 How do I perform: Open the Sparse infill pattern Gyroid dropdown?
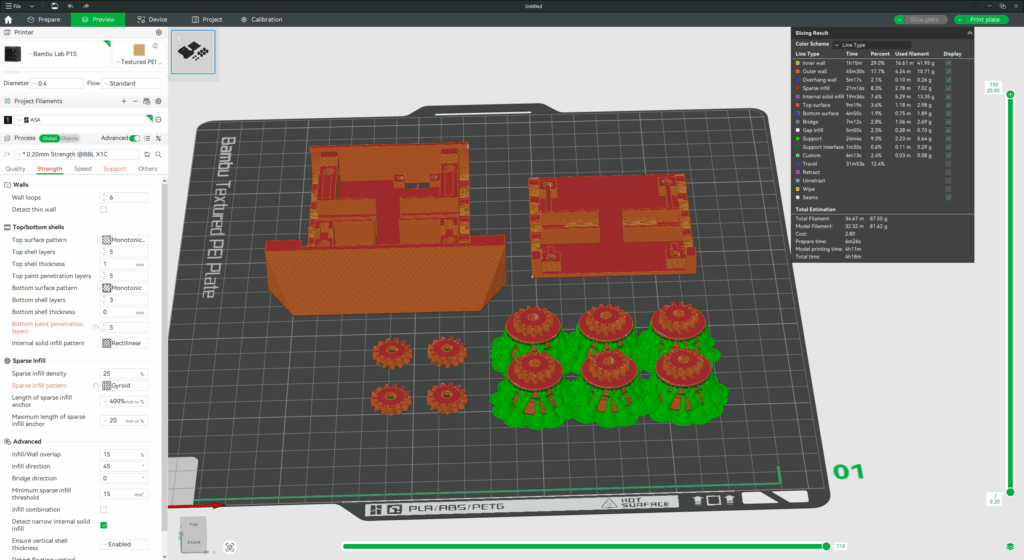tap(123, 385)
